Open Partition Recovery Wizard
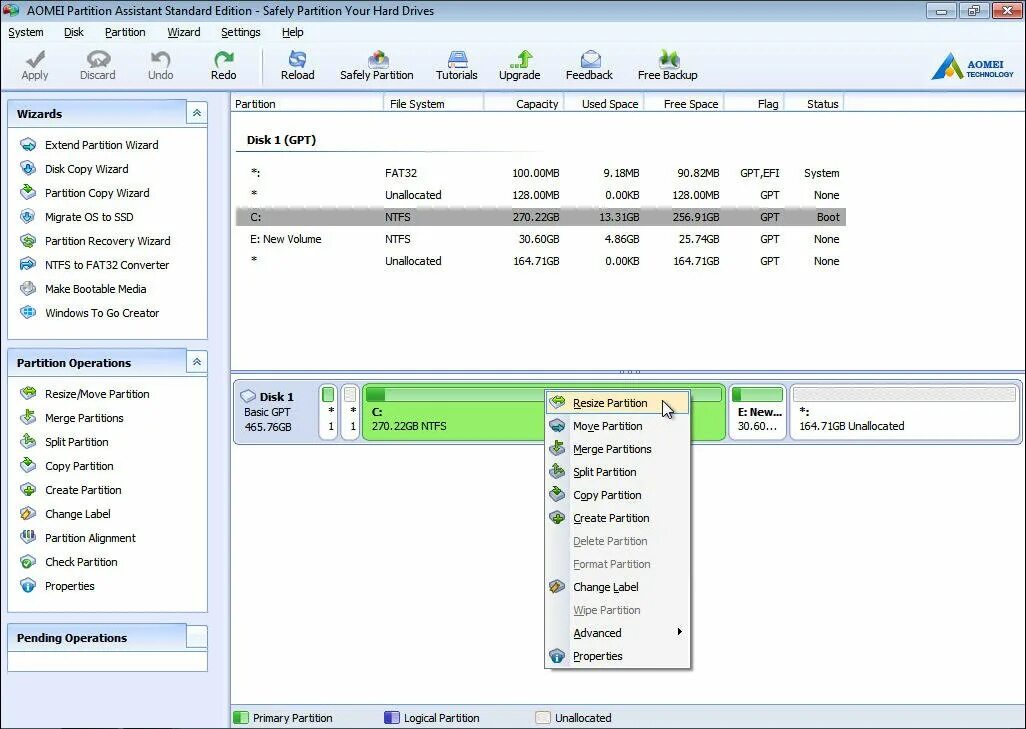The height and width of the screenshot is (729, 1026). tap(96, 241)
